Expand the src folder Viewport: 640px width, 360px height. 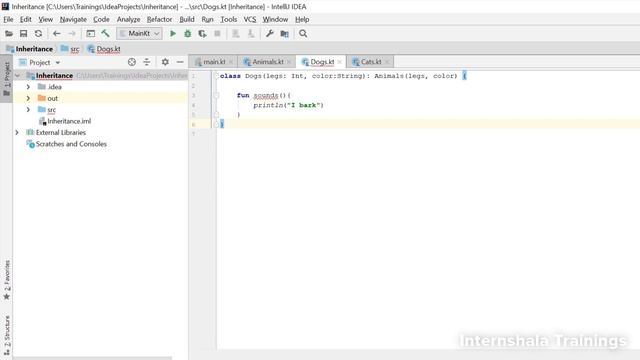coord(28,110)
